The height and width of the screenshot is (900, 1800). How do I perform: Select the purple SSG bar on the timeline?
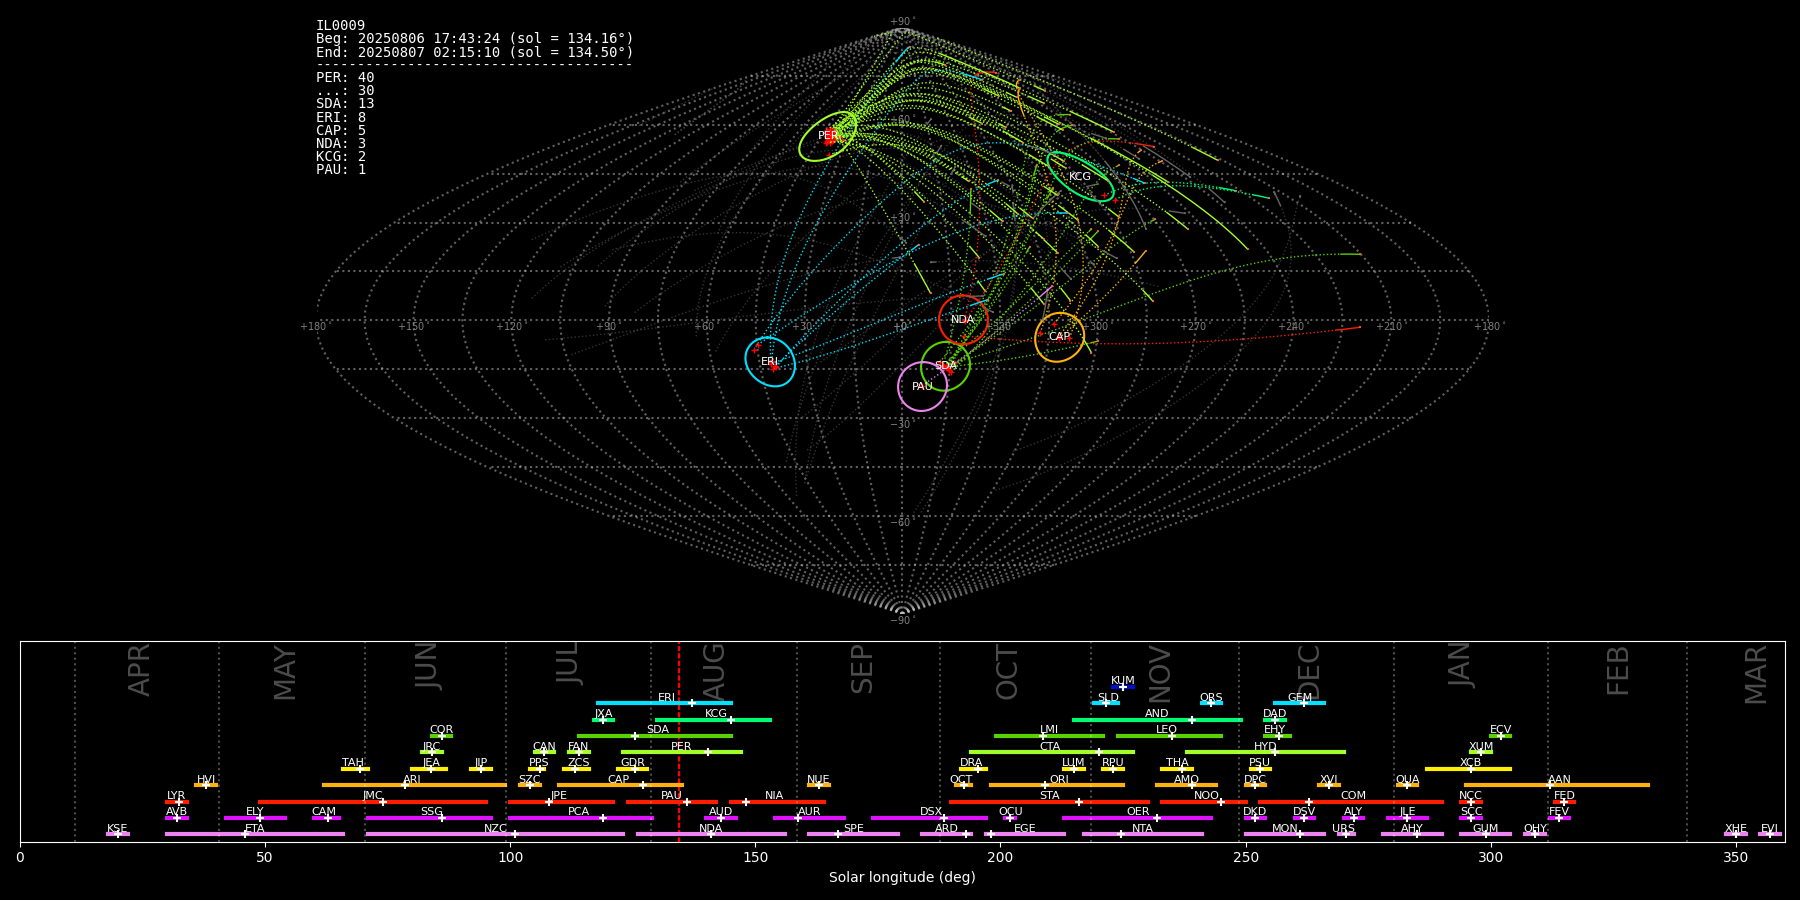(x=429, y=818)
